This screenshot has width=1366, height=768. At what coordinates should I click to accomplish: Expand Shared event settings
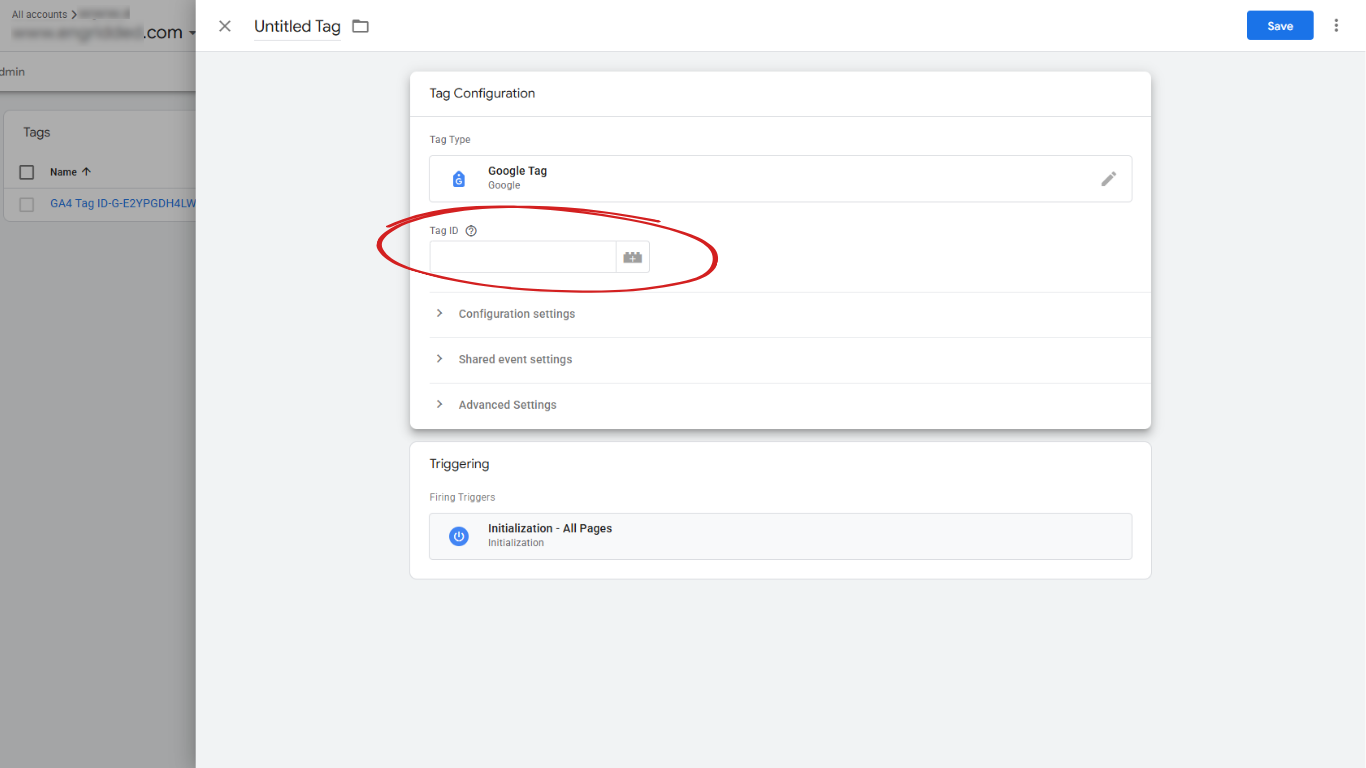[515, 359]
